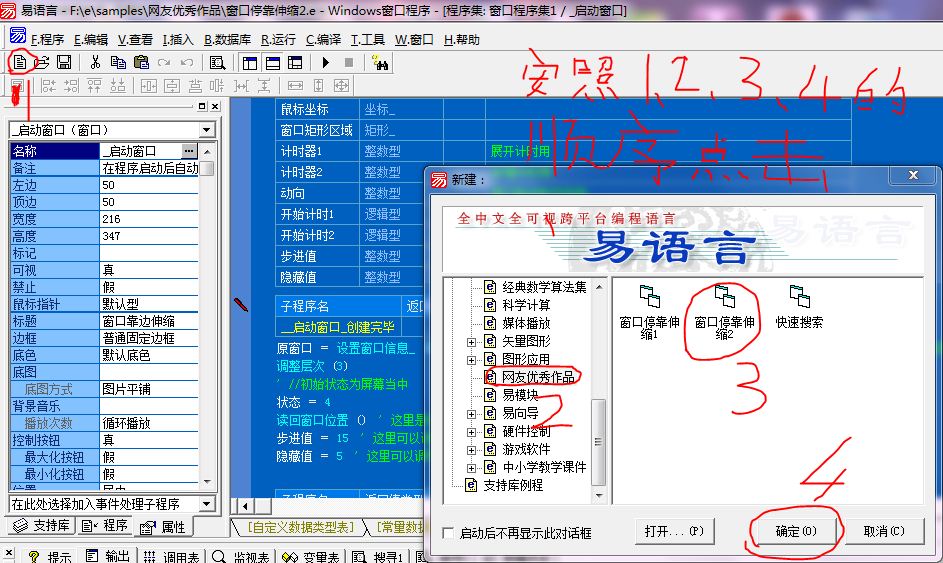943x563 pixels.
Task: Select the 快速搜索 sample icon
Action: (x=799, y=307)
